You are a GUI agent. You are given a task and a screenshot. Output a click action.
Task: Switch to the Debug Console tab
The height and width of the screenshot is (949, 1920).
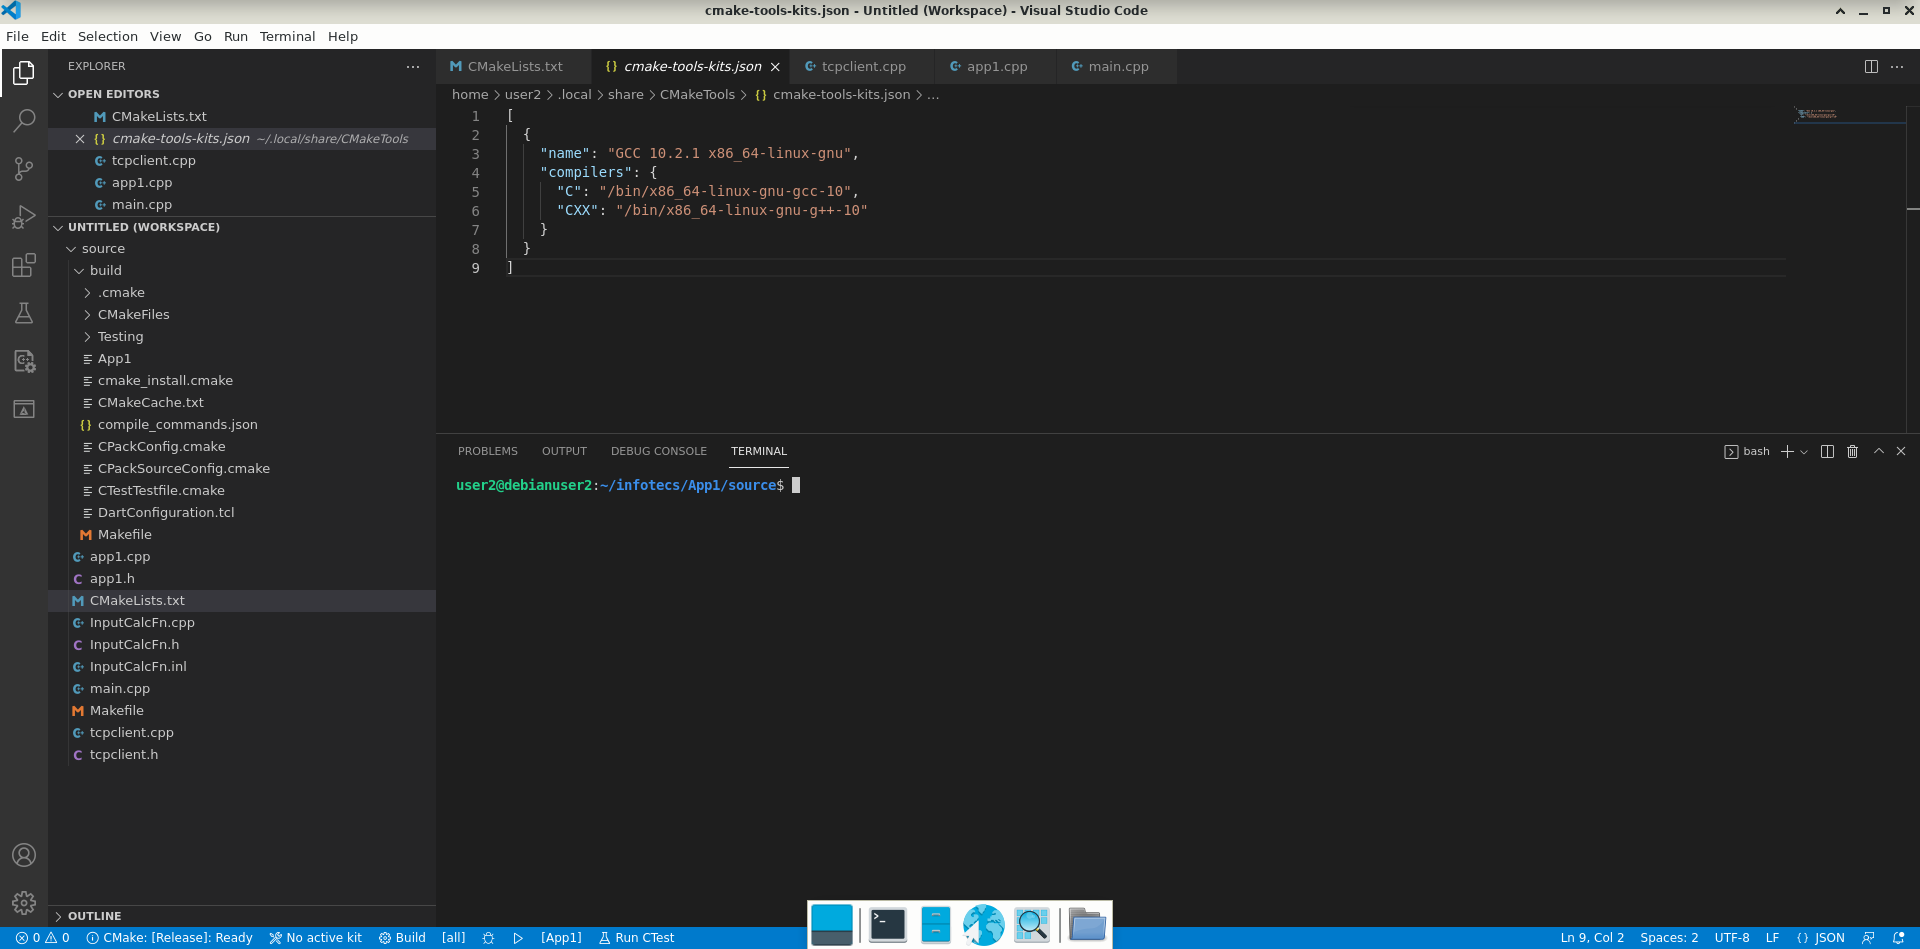pyautogui.click(x=659, y=451)
